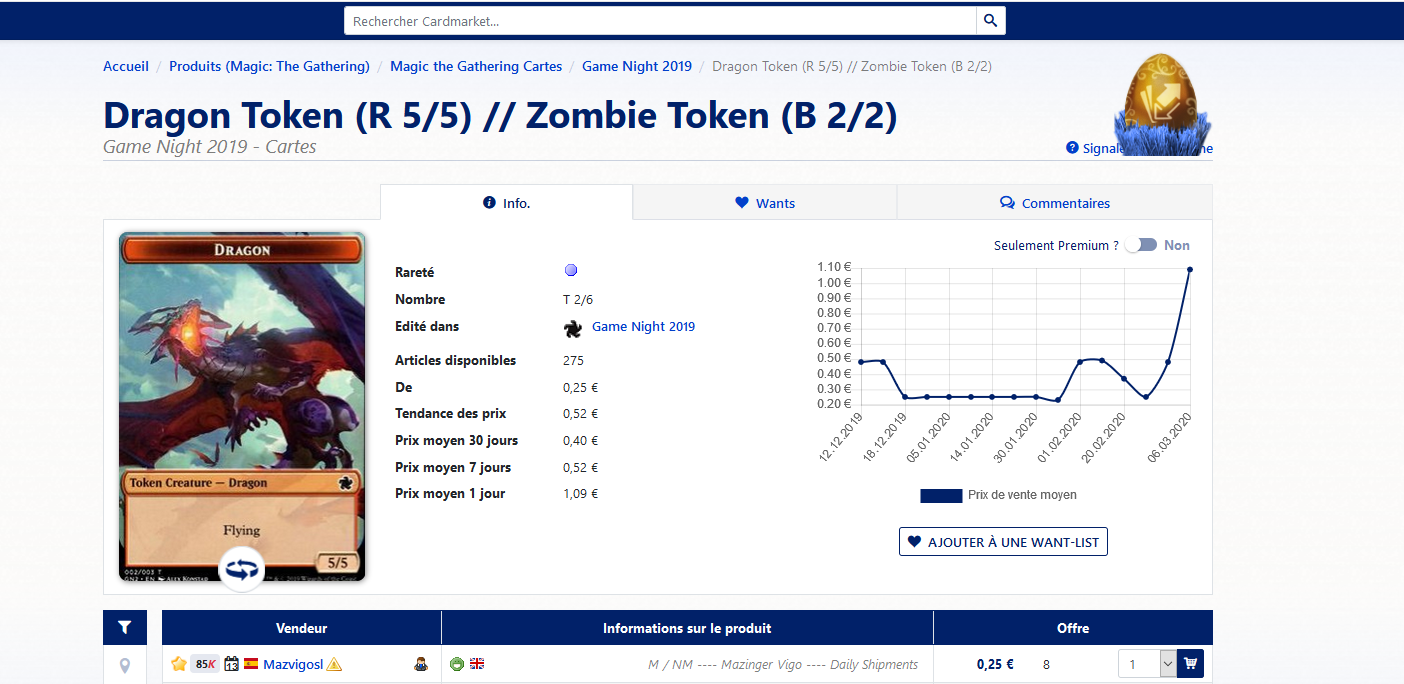Open Magic the Gathering Cartes breadcrumb
Viewport: 1404px width, 684px height.
click(x=476, y=66)
